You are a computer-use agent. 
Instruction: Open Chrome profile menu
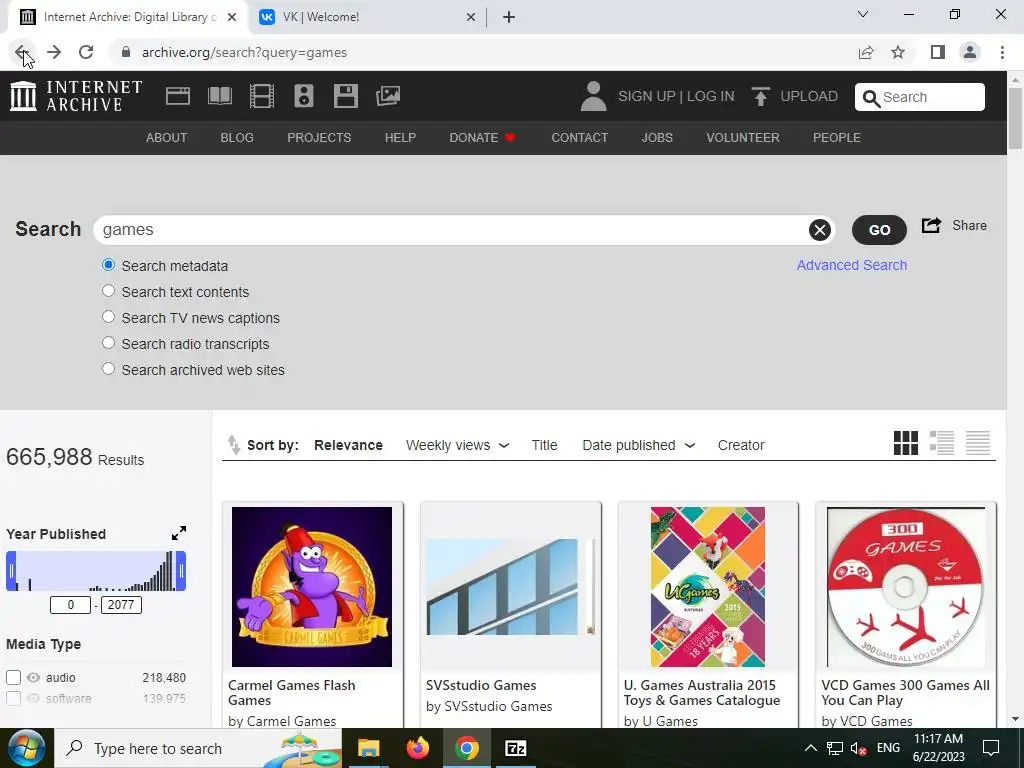970,52
